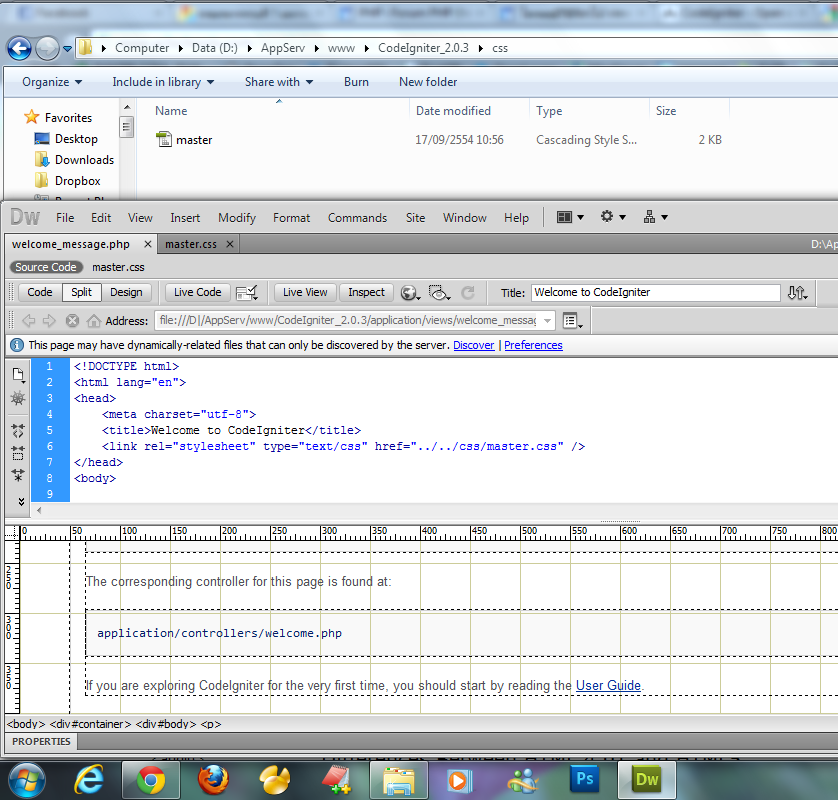Switch to Code view
Image resolution: width=838 pixels, height=800 pixels.
[40, 292]
